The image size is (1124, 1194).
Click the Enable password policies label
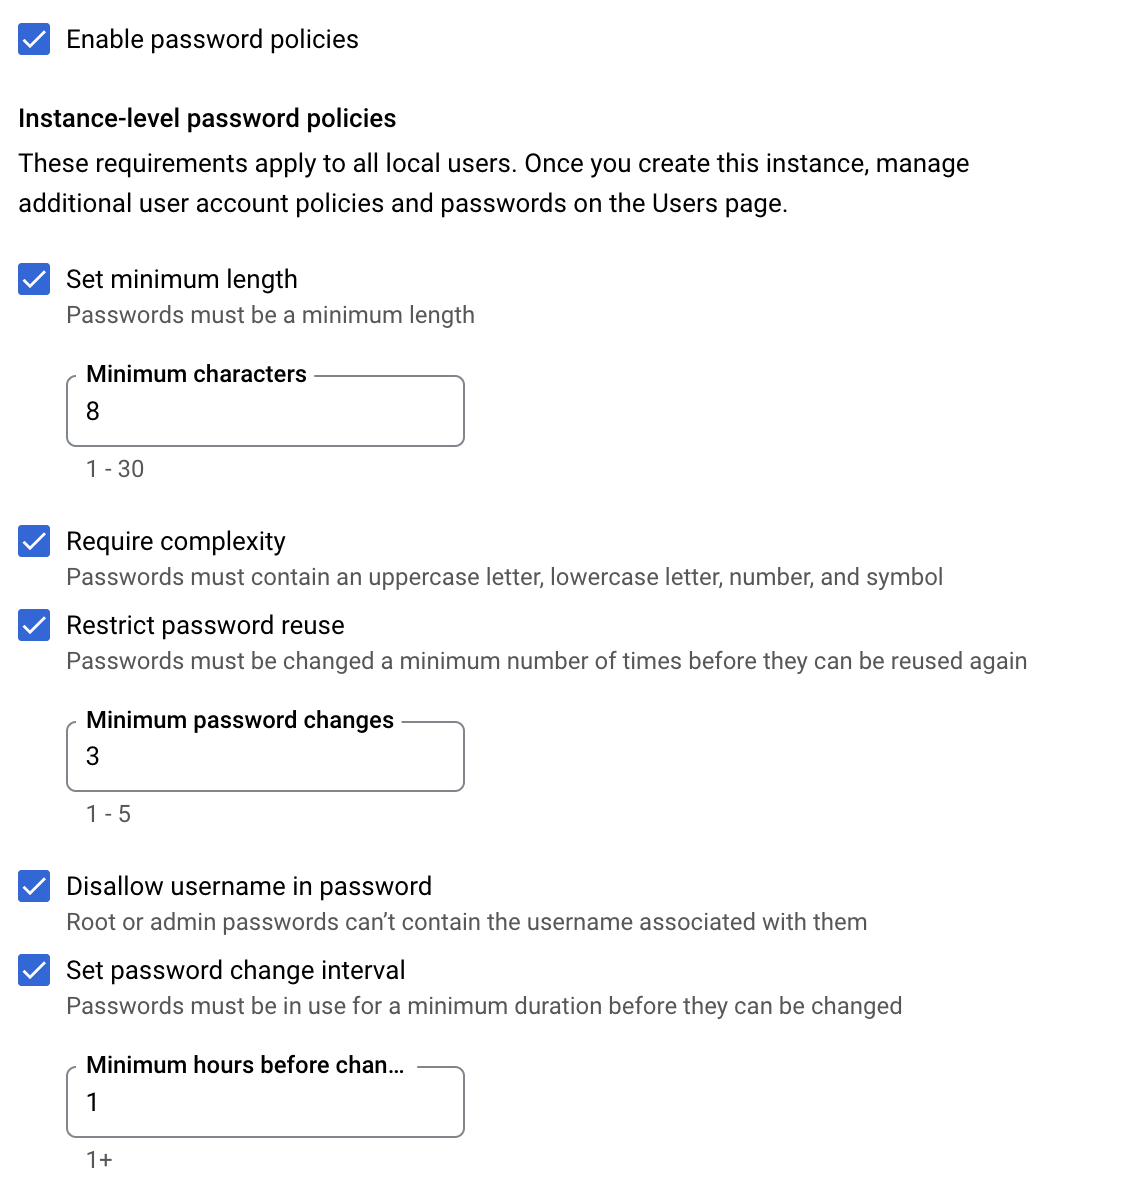coord(212,39)
